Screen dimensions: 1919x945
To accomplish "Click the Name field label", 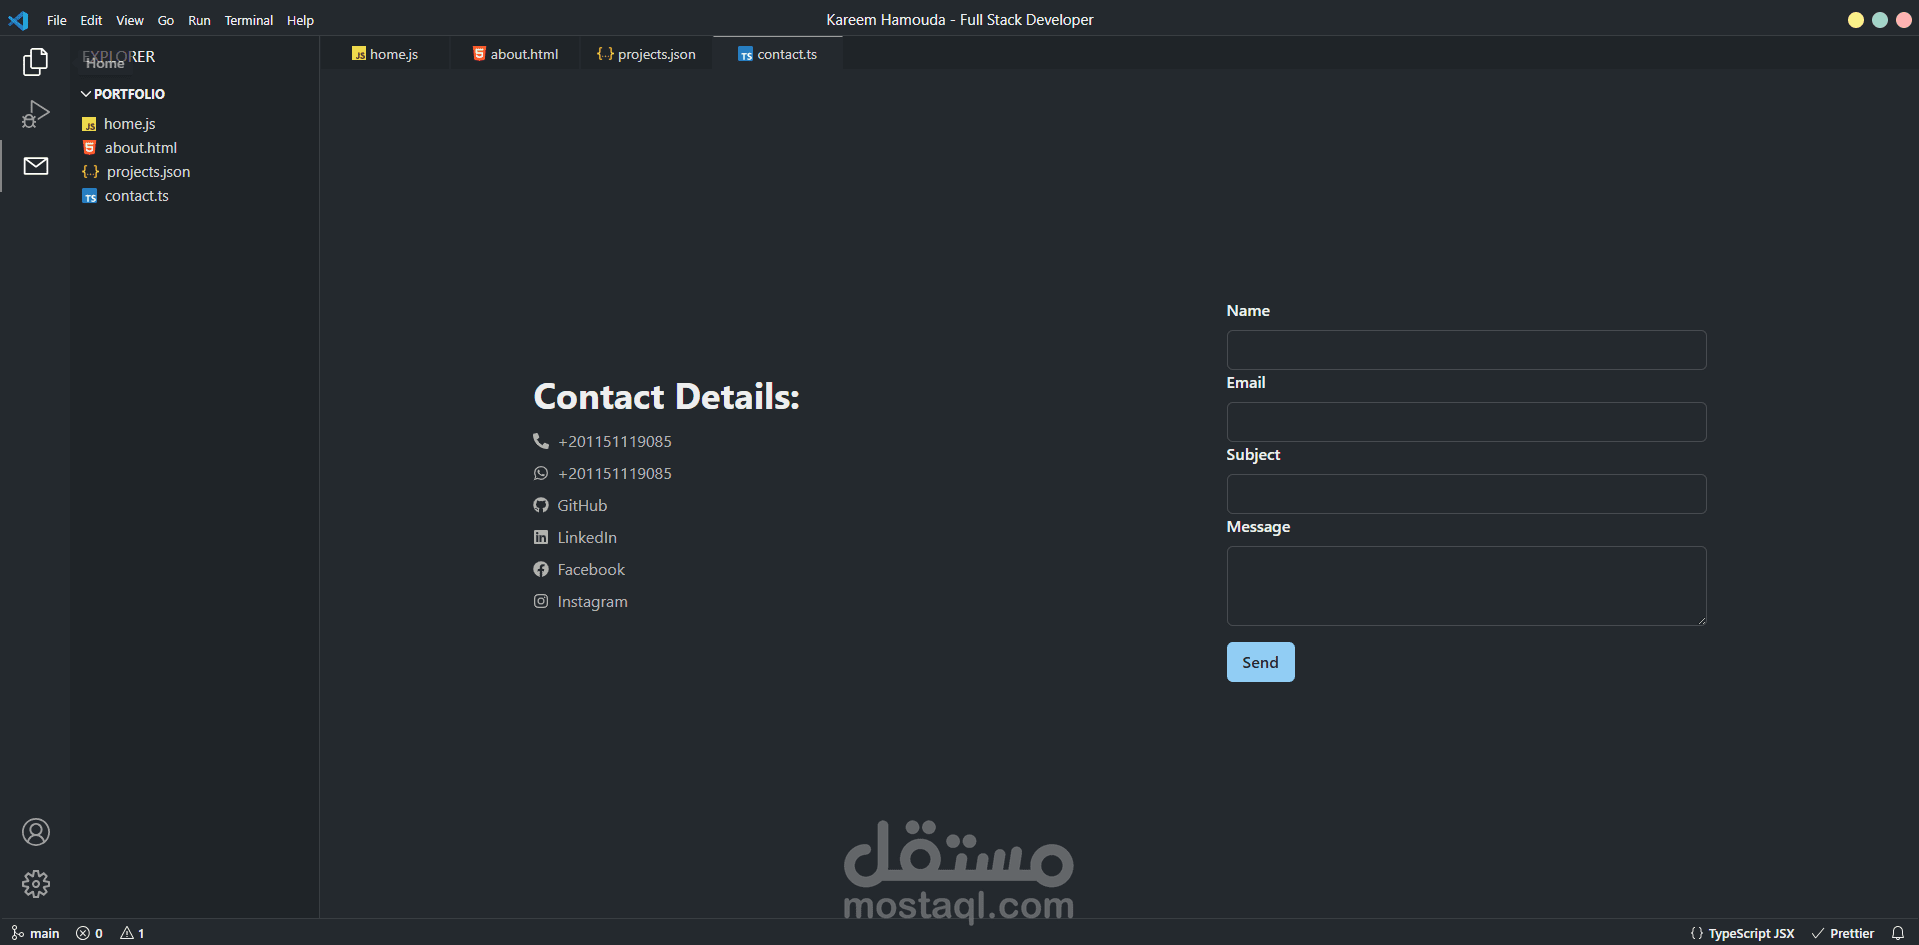I will point(1248,311).
